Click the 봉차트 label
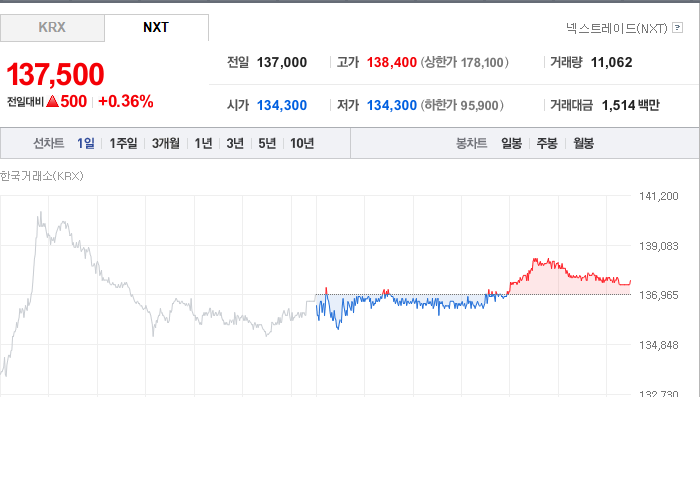 coord(471,143)
